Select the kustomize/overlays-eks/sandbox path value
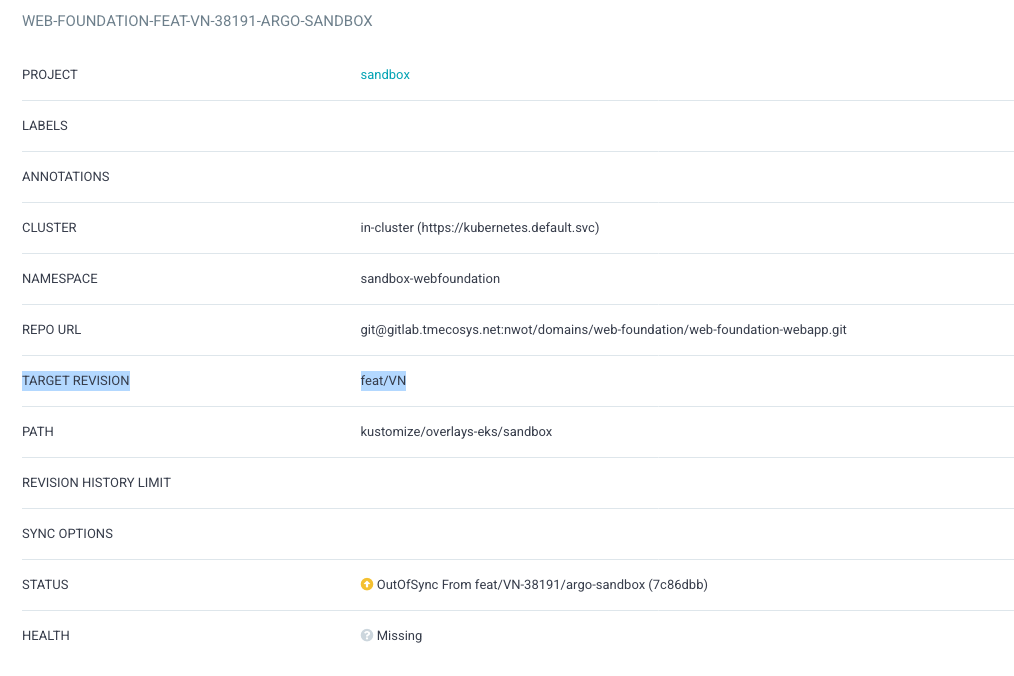The height and width of the screenshot is (676, 1014). pos(456,431)
